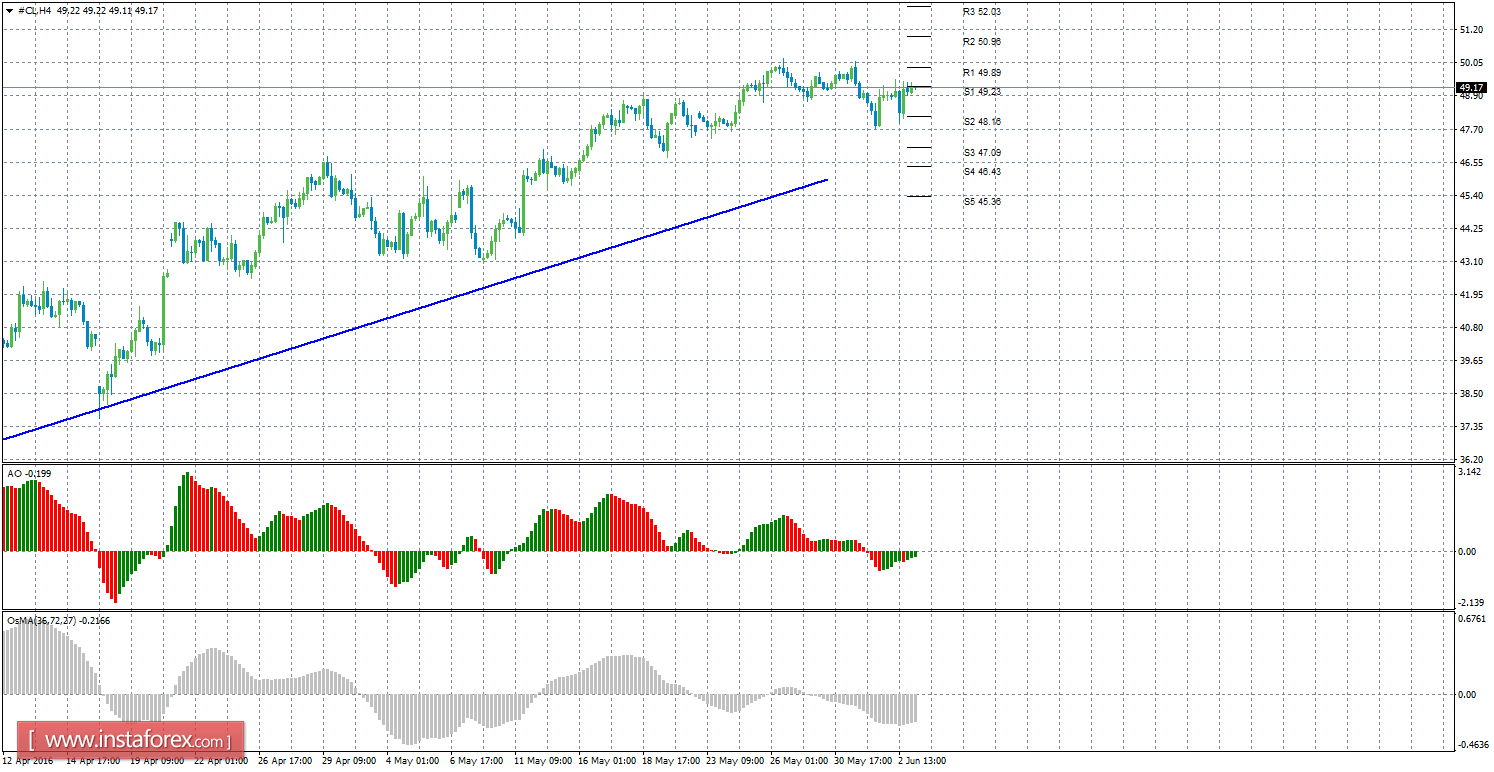Click the S4 46.43 support label

coord(981,171)
